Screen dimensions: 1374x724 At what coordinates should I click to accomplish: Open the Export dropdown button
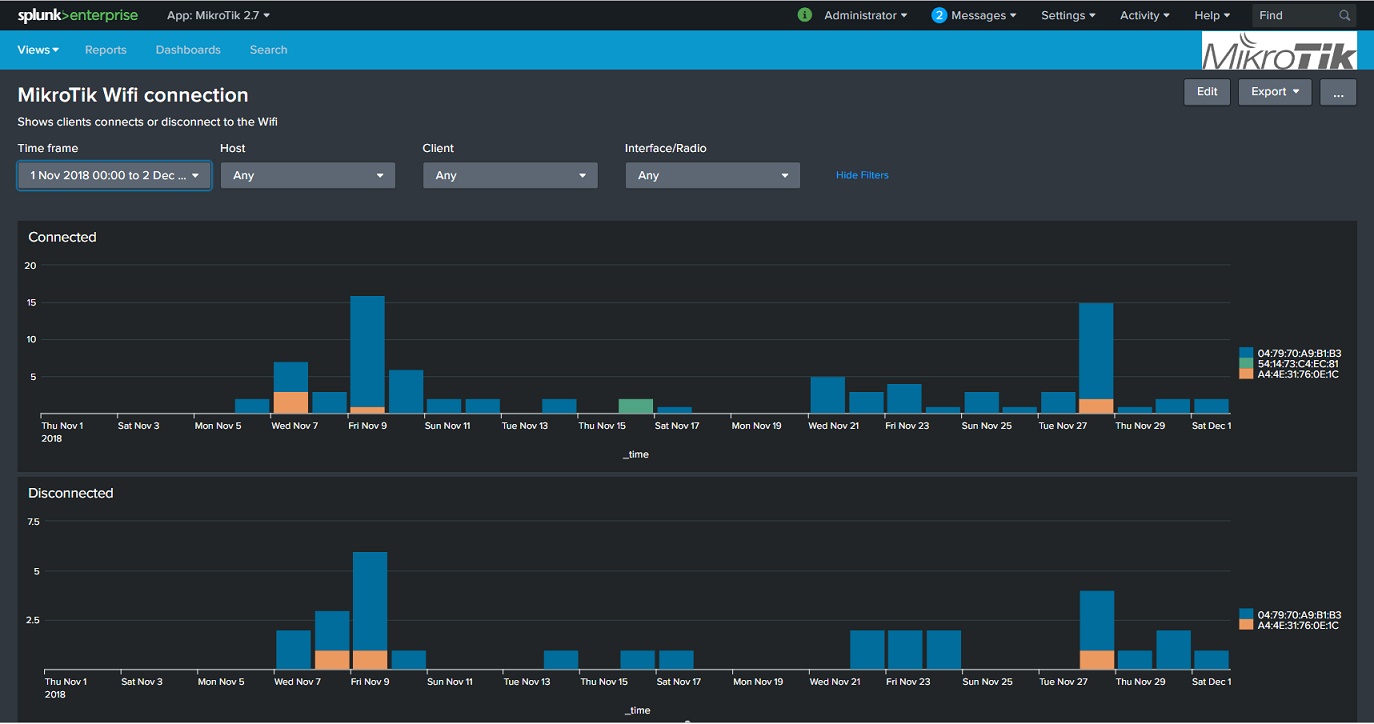1275,92
